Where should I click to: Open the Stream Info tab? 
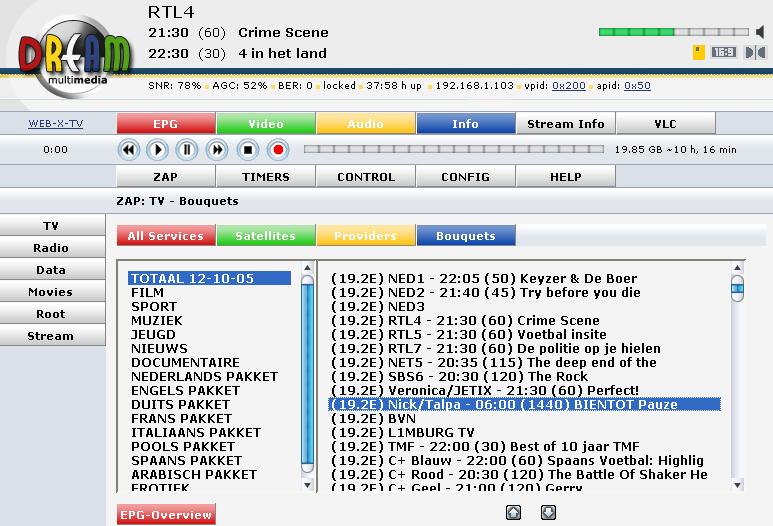click(x=565, y=124)
